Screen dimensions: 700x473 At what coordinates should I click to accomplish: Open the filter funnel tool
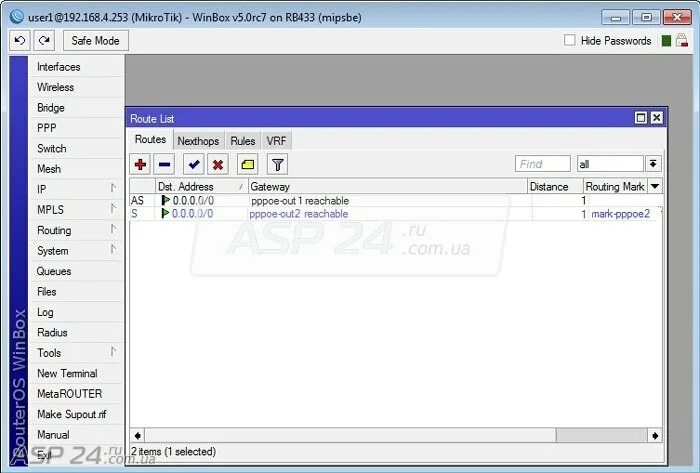tap(277, 164)
